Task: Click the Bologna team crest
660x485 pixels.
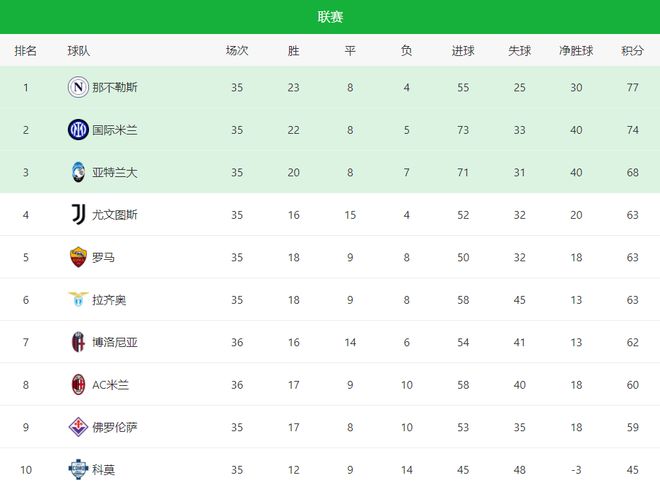Action: 78,342
